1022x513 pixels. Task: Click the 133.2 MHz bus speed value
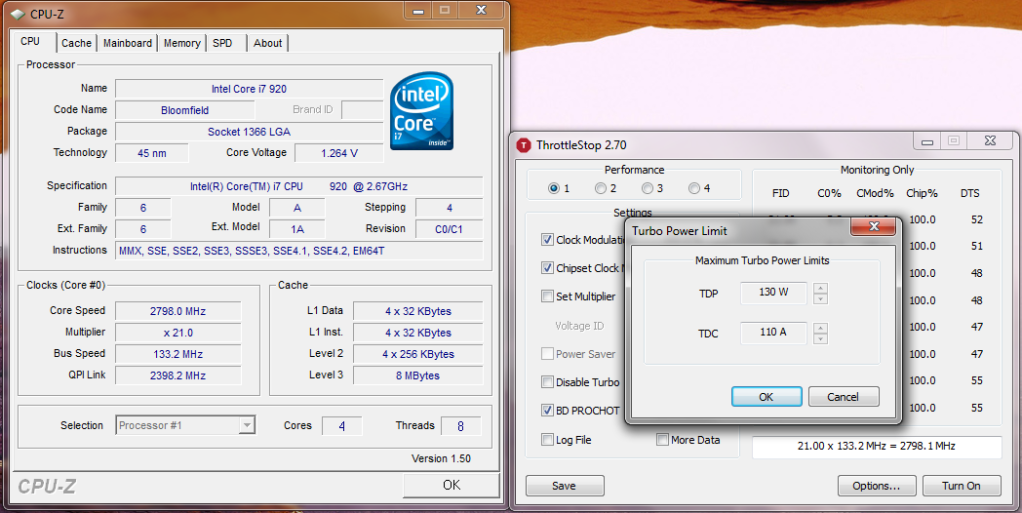(178, 354)
